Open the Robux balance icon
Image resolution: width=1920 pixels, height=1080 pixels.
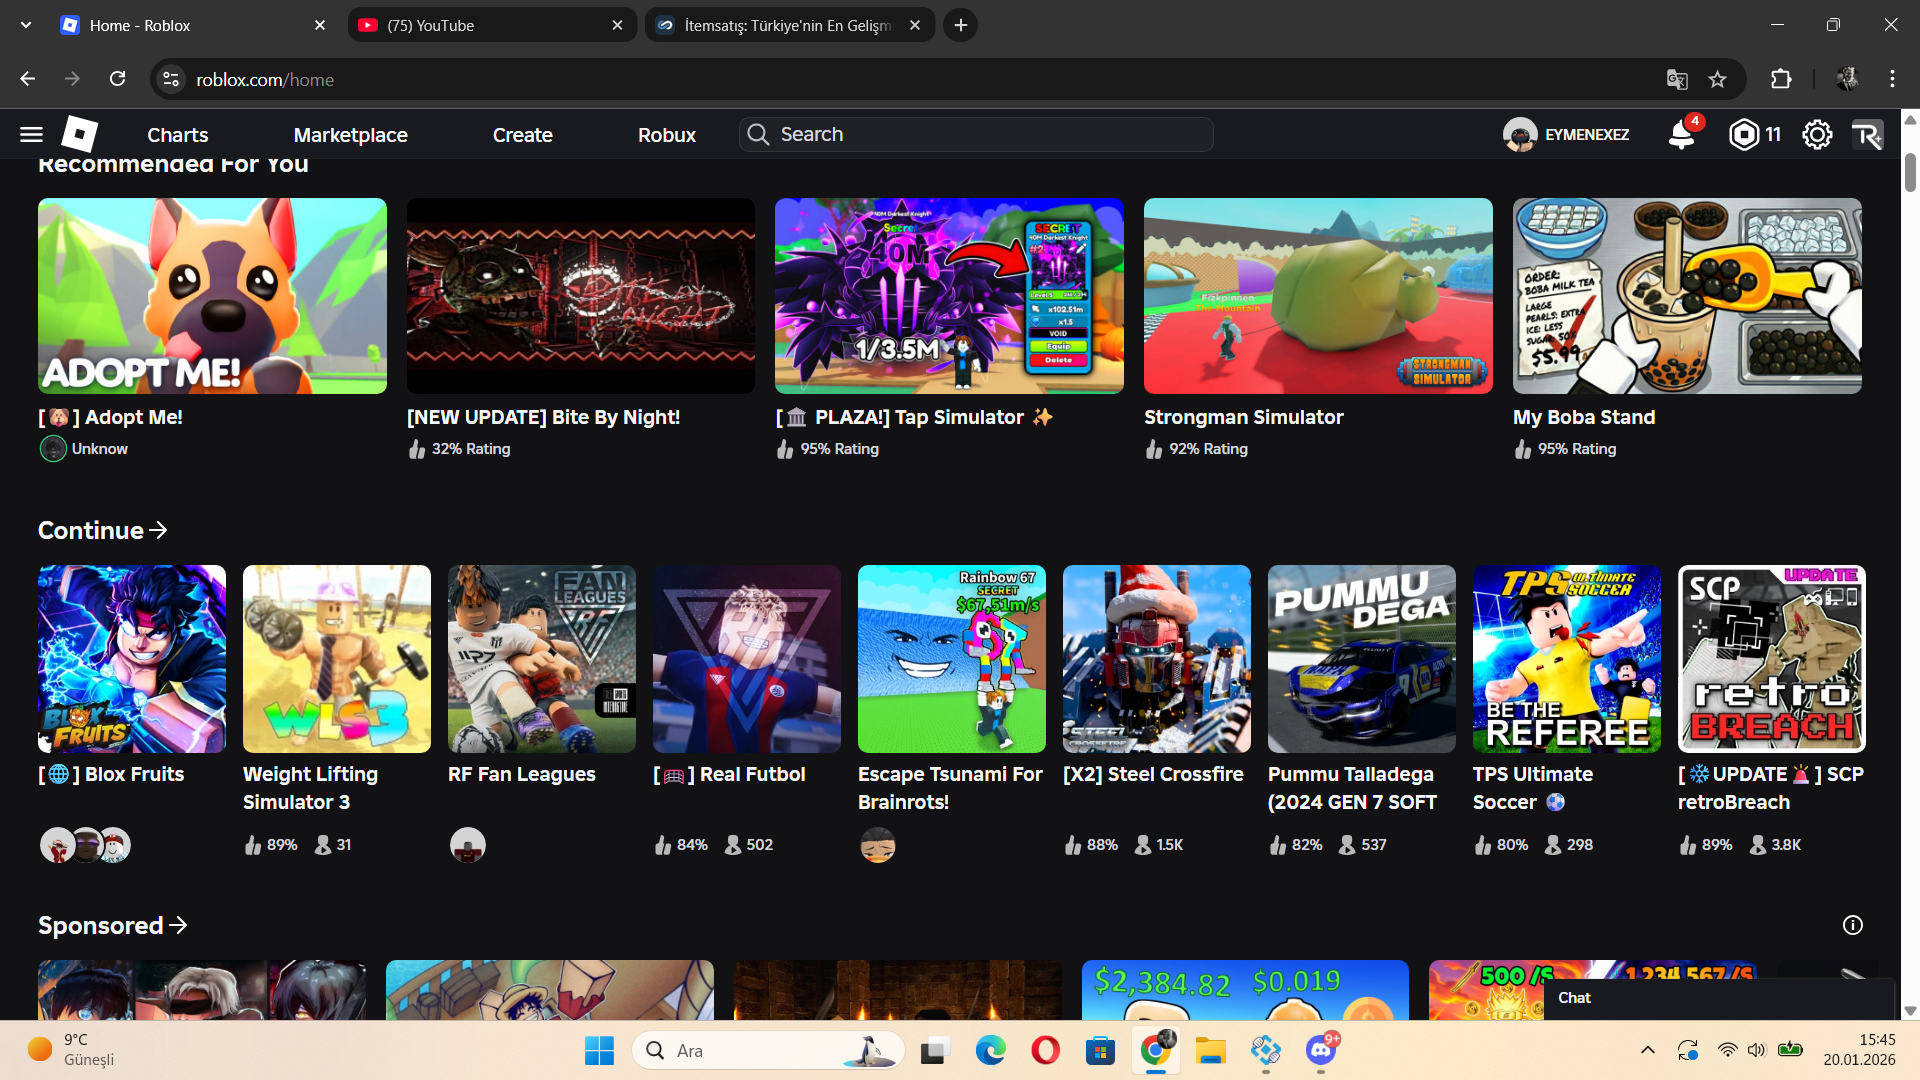pos(1743,134)
